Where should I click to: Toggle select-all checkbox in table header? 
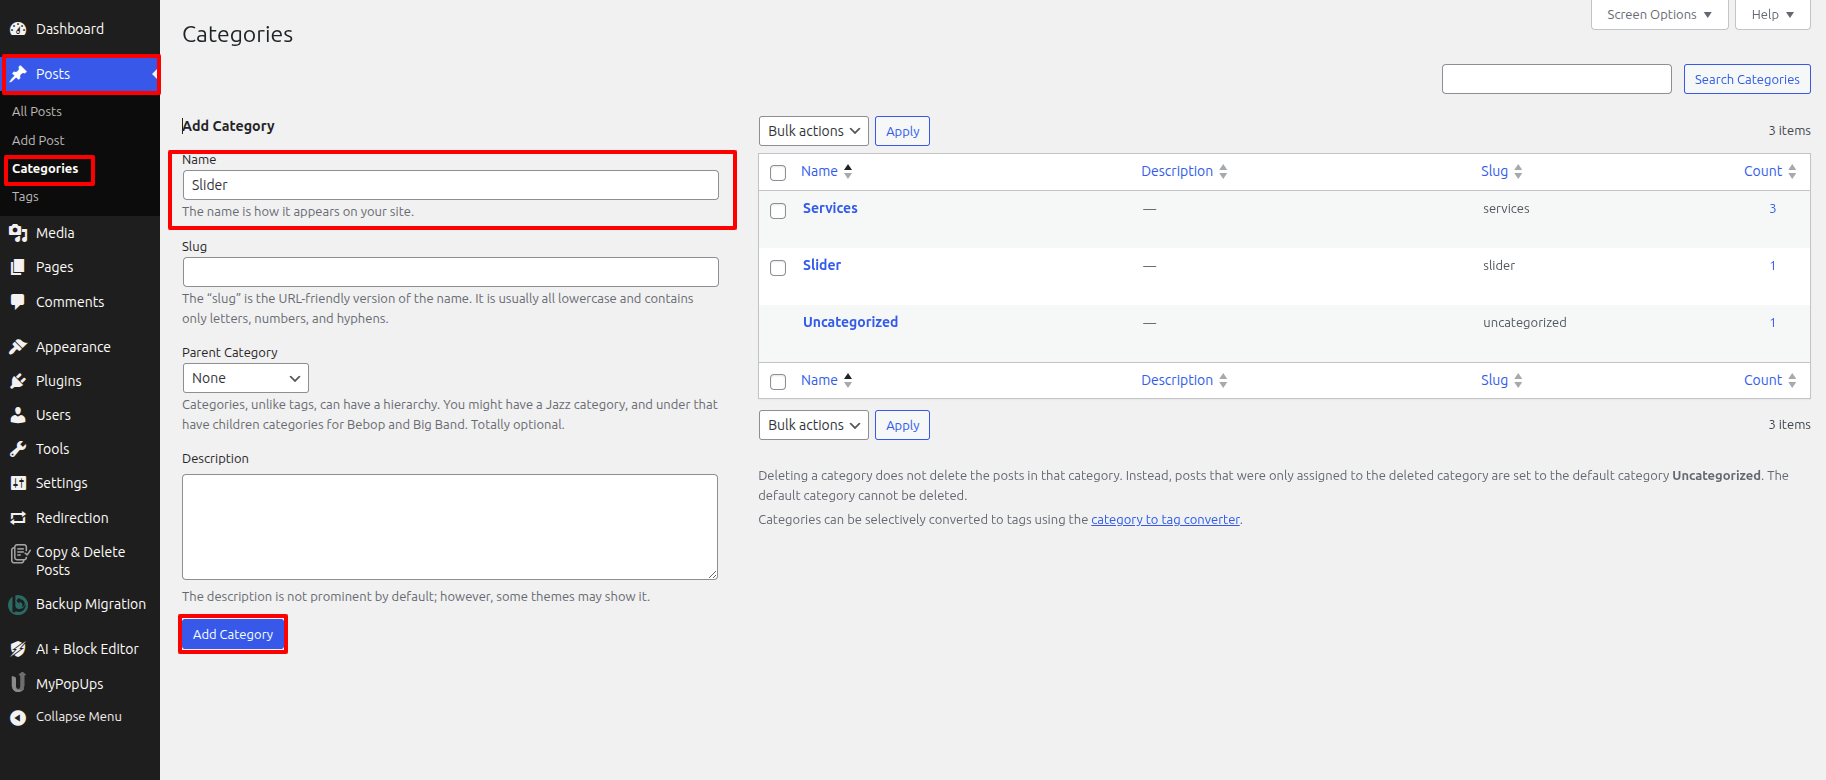click(778, 173)
